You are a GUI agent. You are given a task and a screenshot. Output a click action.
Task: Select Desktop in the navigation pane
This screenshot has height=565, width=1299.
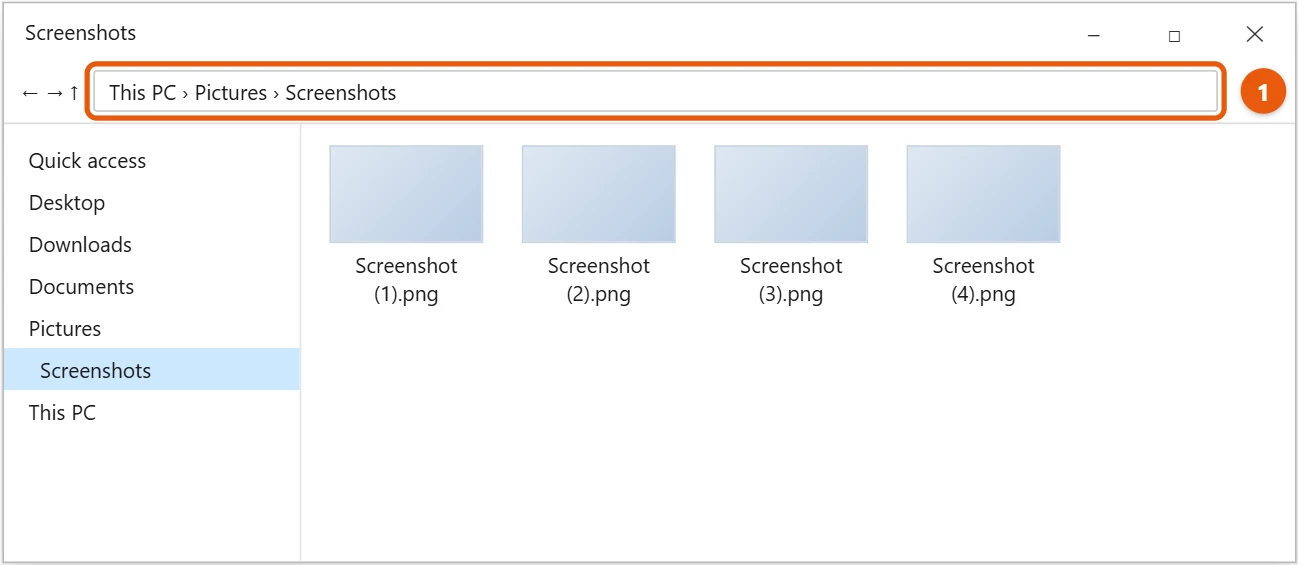click(152, 203)
